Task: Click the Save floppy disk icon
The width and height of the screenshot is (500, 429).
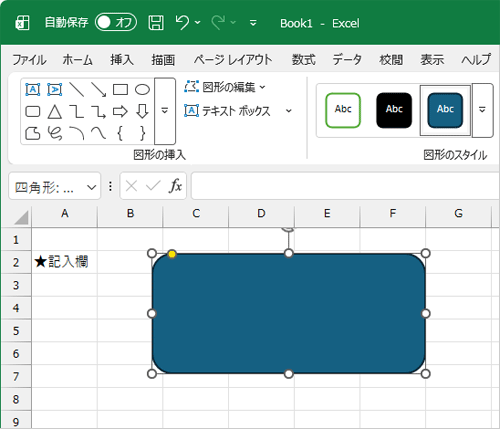Action: click(156, 23)
